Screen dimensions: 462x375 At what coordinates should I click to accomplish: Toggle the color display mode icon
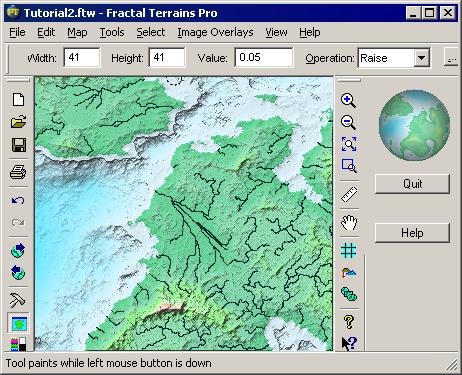[x=18, y=323]
